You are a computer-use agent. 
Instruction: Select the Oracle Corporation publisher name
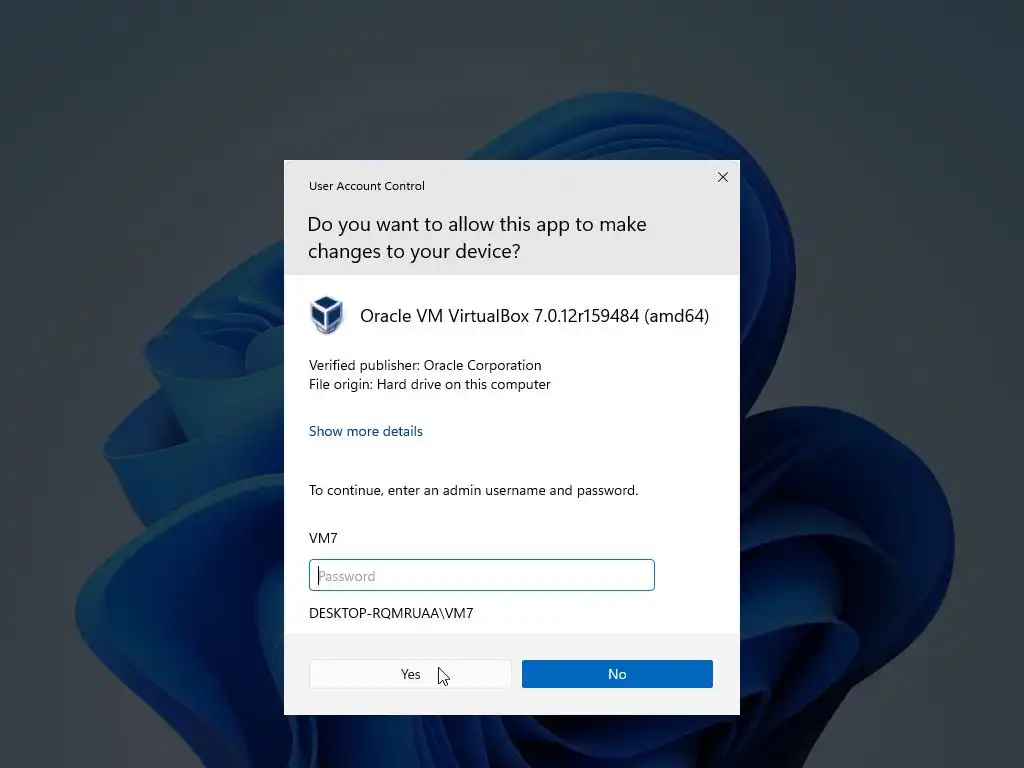tap(483, 365)
